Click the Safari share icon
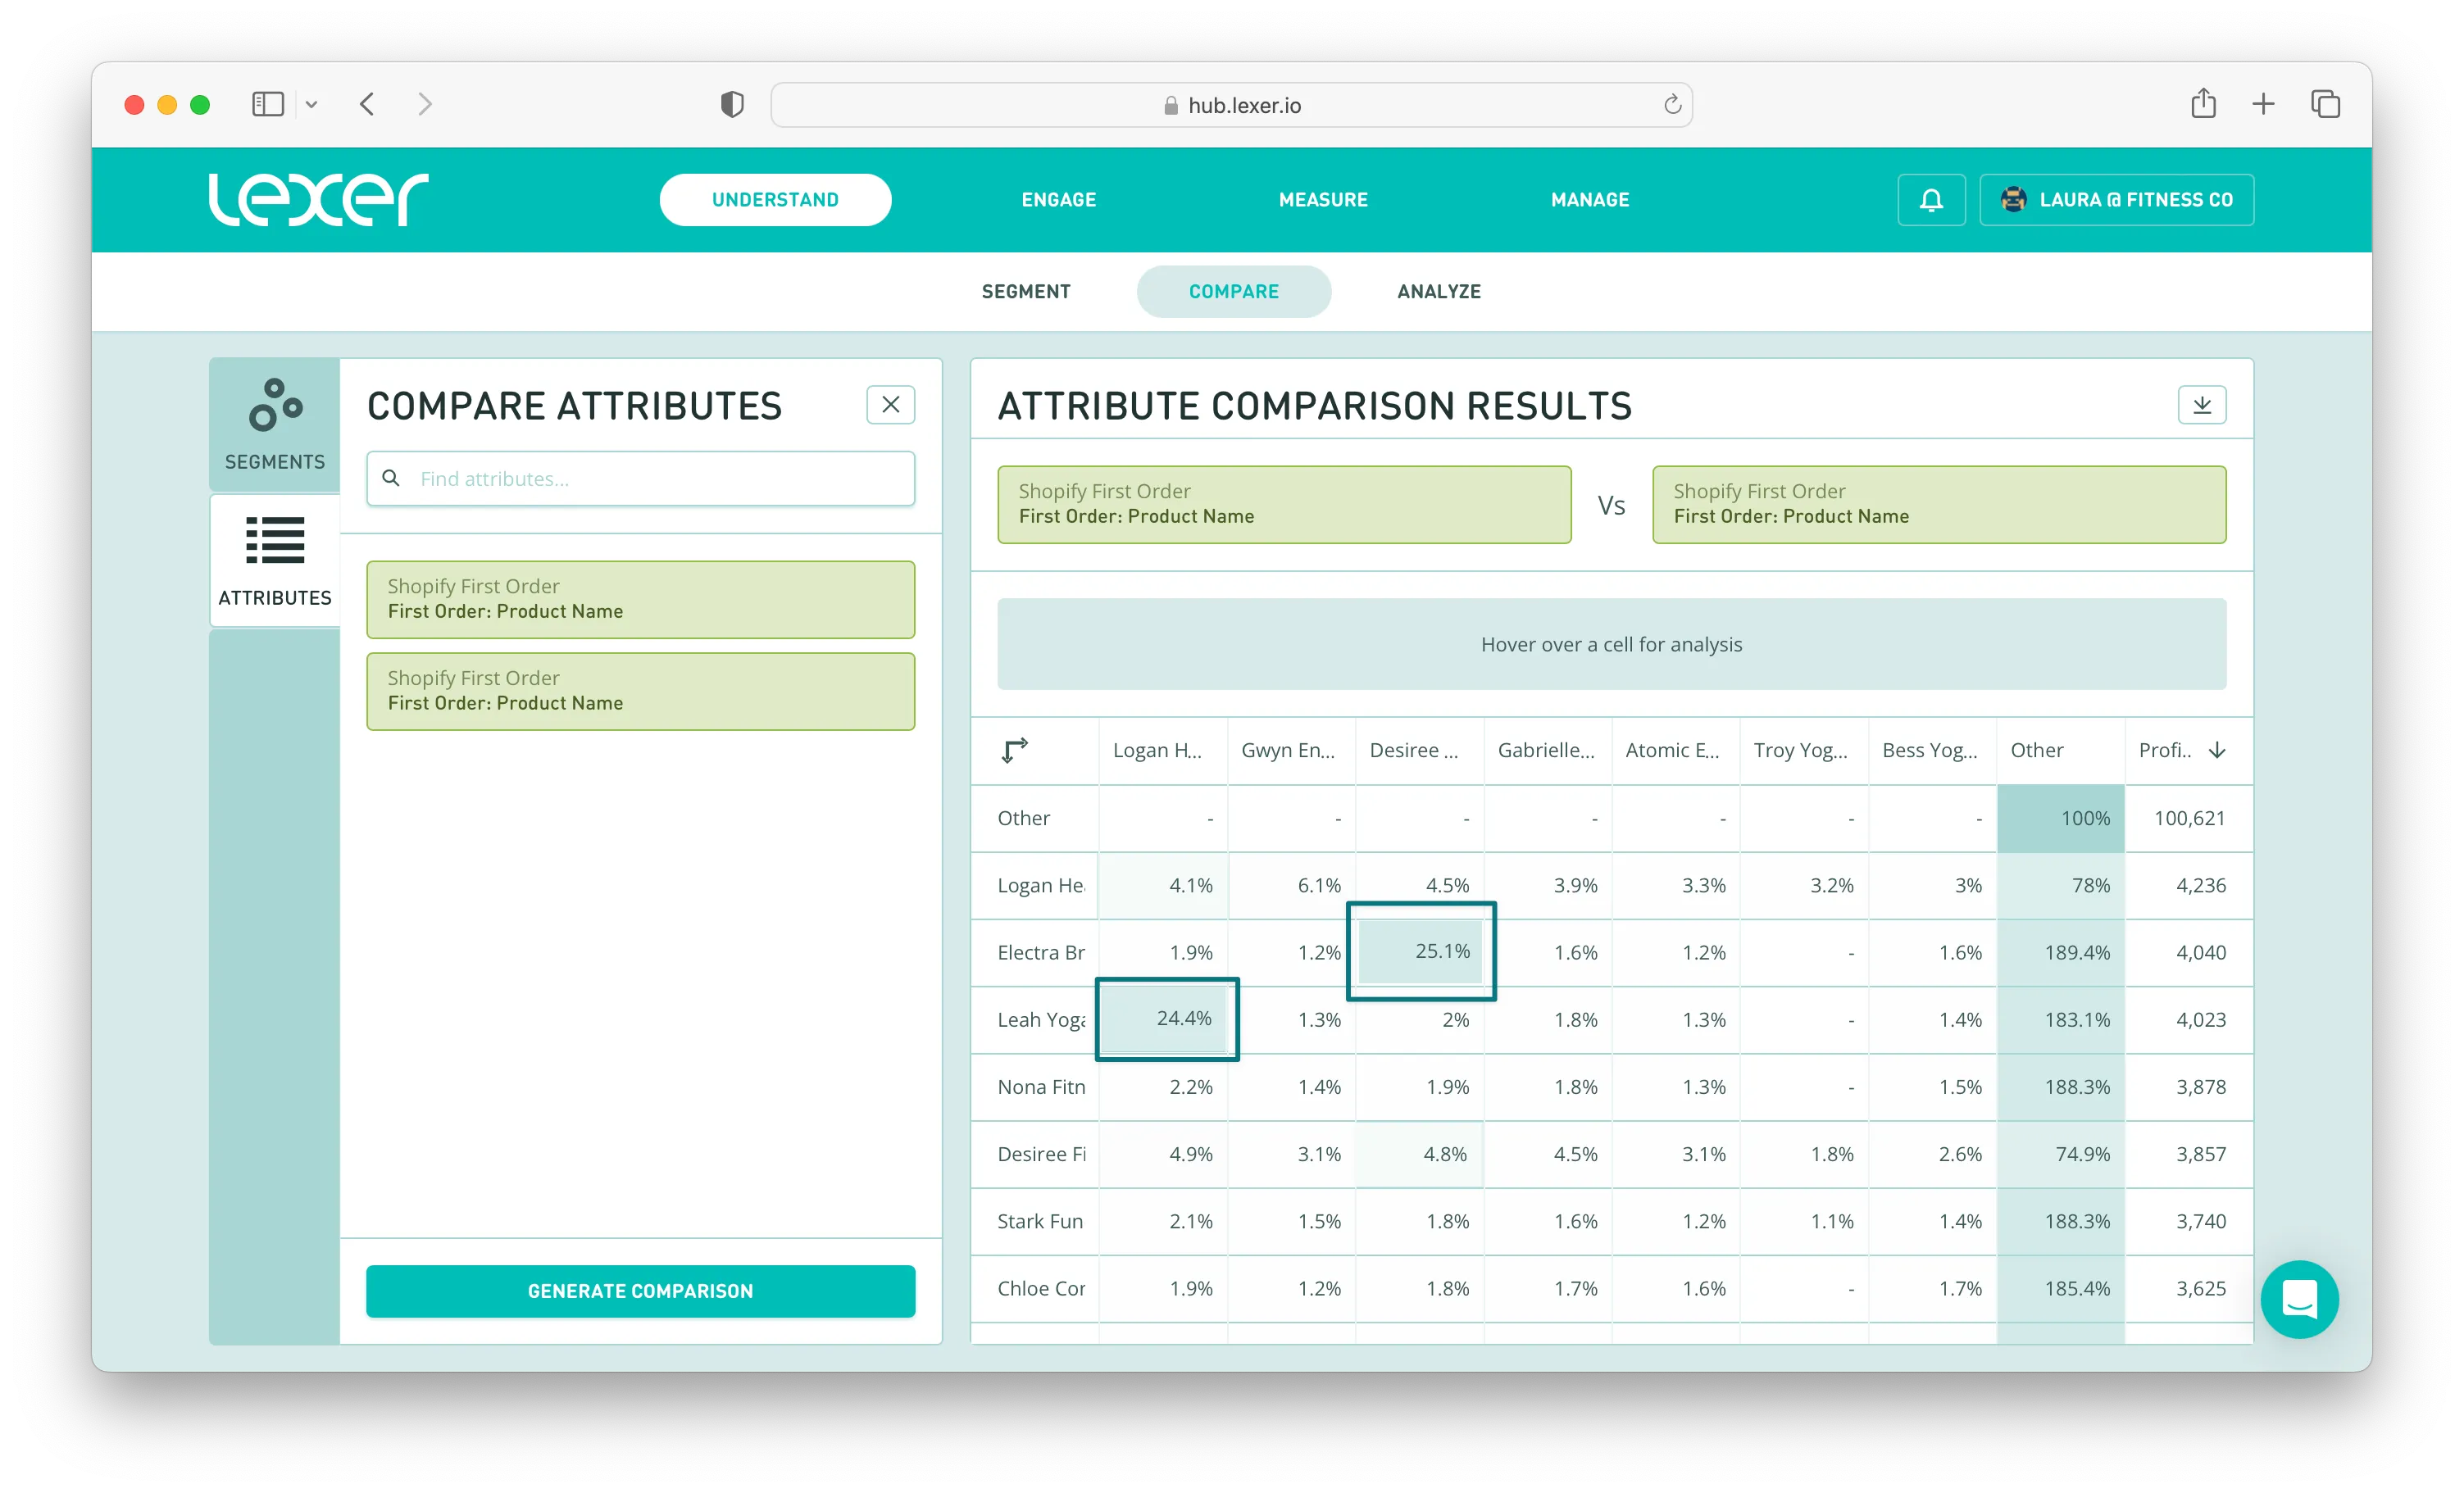 coord(2203,104)
